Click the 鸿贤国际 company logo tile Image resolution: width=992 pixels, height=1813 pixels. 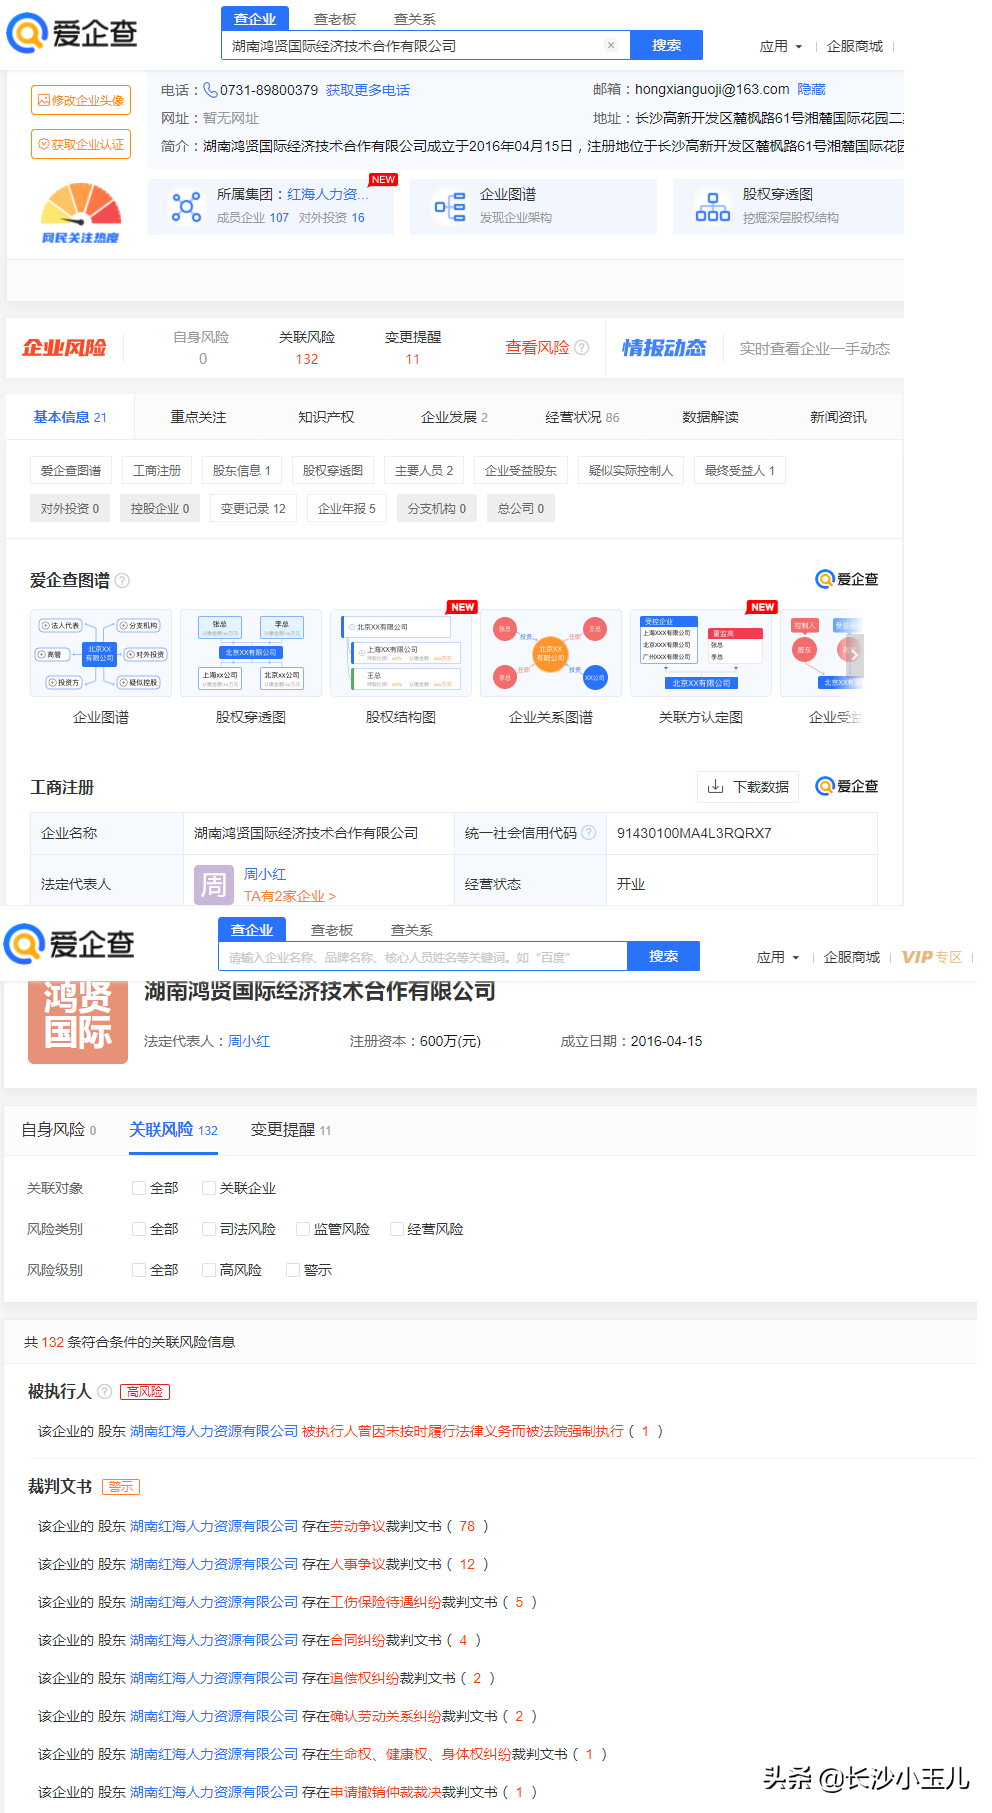click(78, 1021)
